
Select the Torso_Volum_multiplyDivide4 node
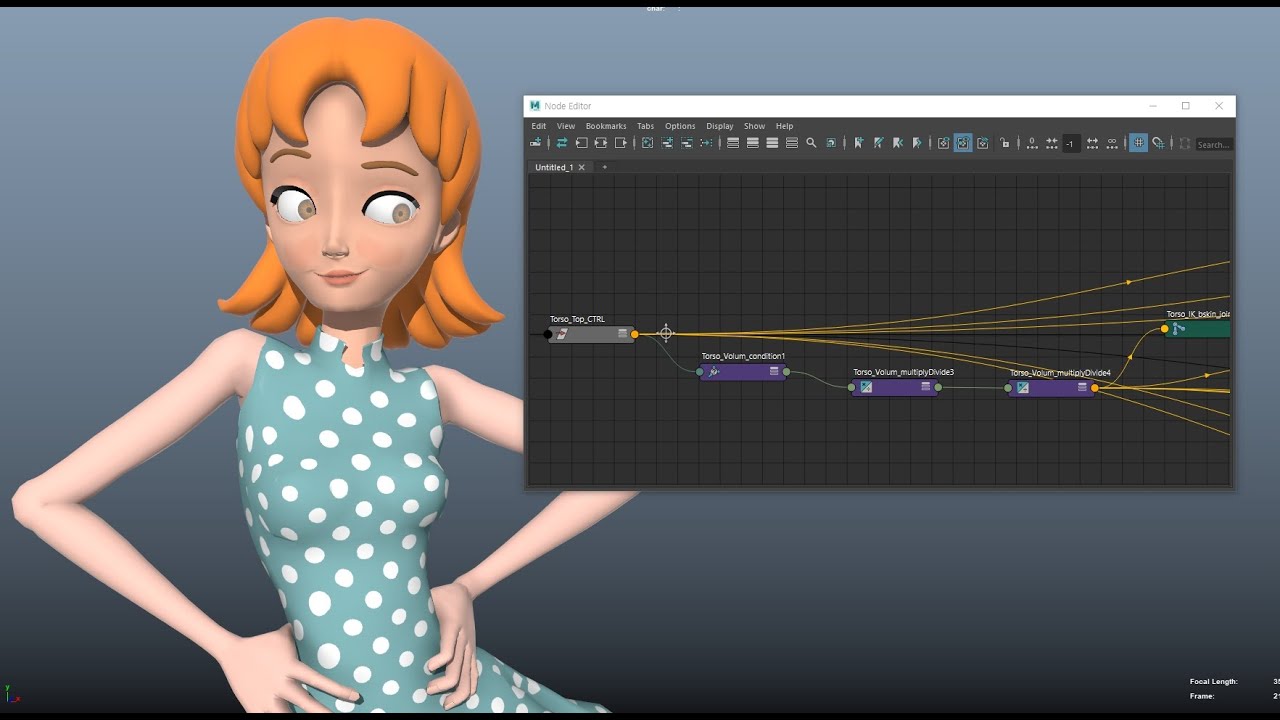1051,388
